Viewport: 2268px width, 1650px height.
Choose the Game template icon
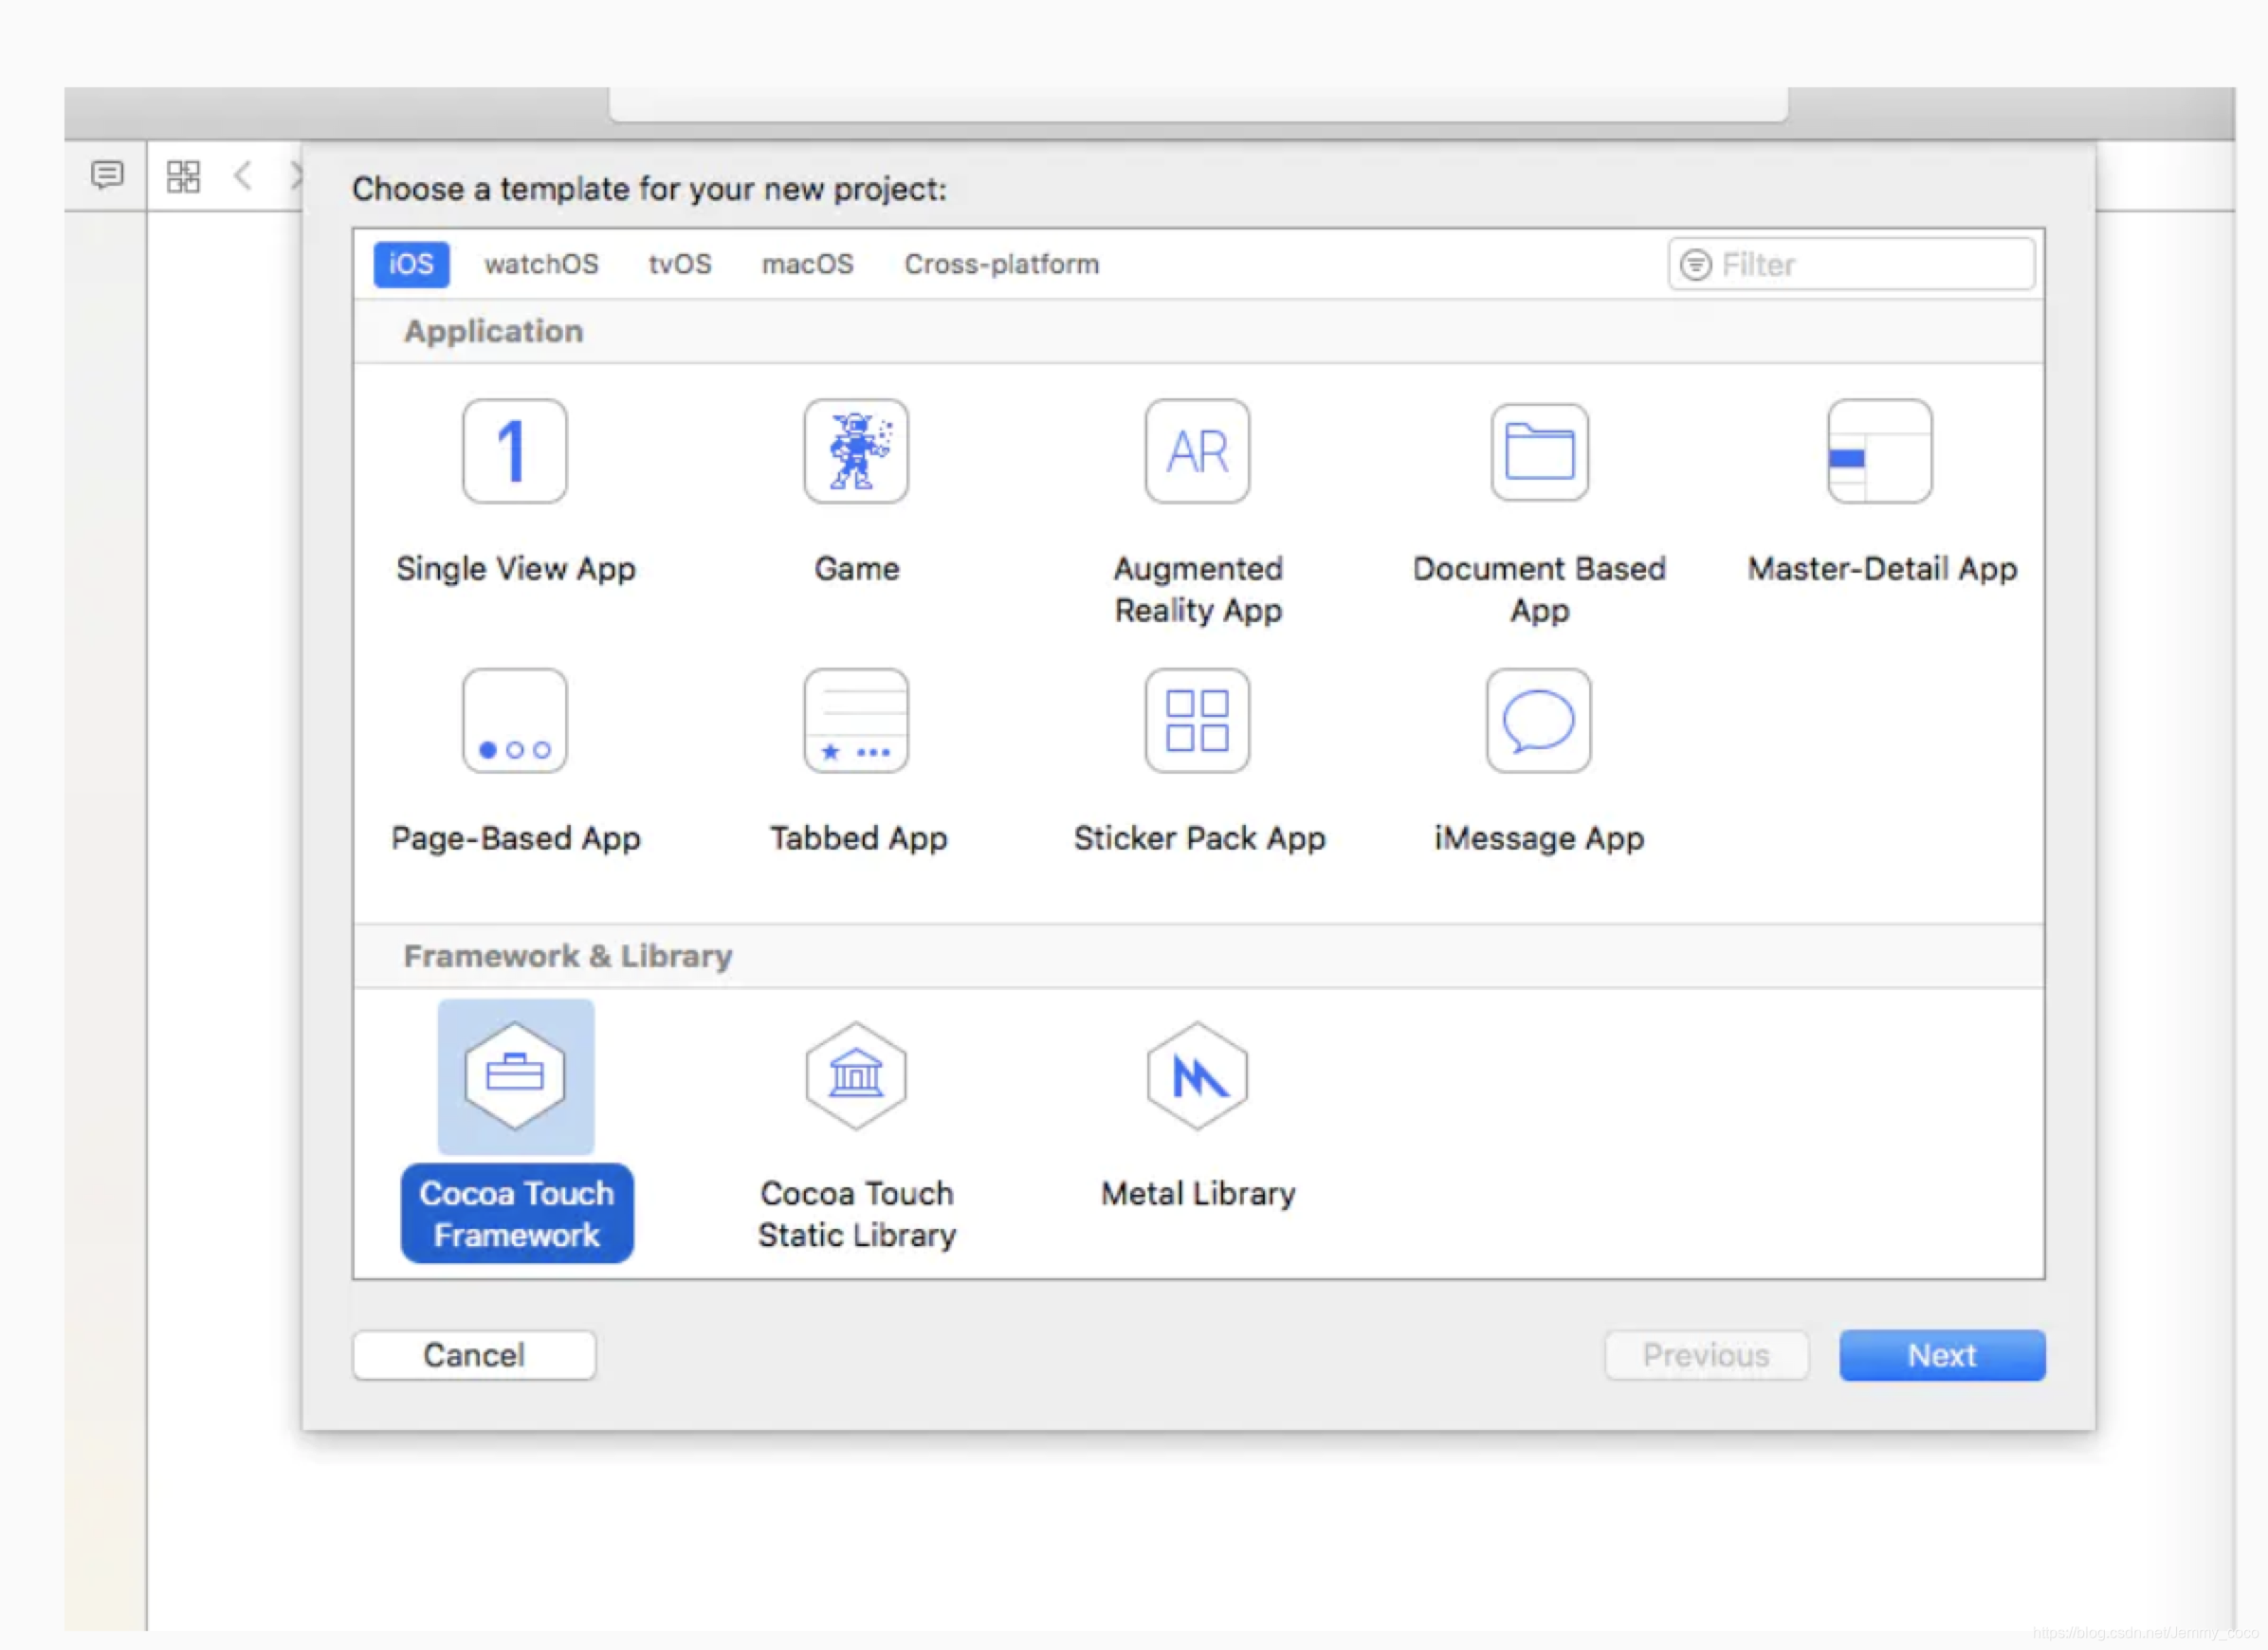(x=856, y=451)
